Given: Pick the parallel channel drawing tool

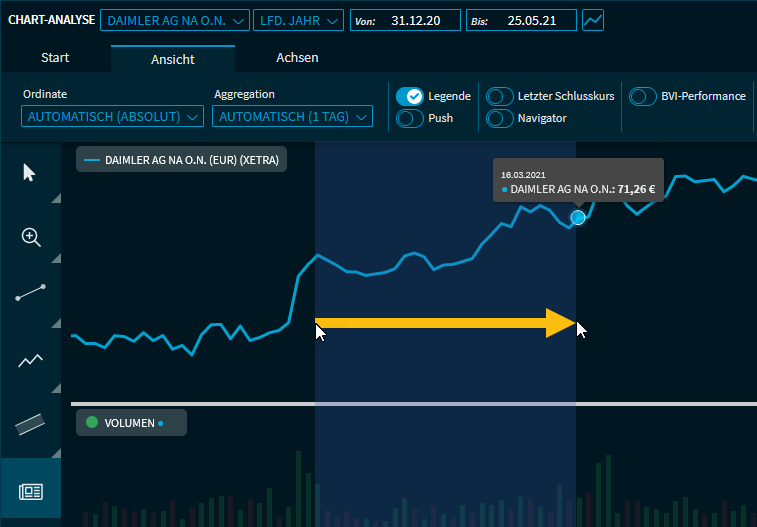Looking at the screenshot, I should [x=30, y=424].
